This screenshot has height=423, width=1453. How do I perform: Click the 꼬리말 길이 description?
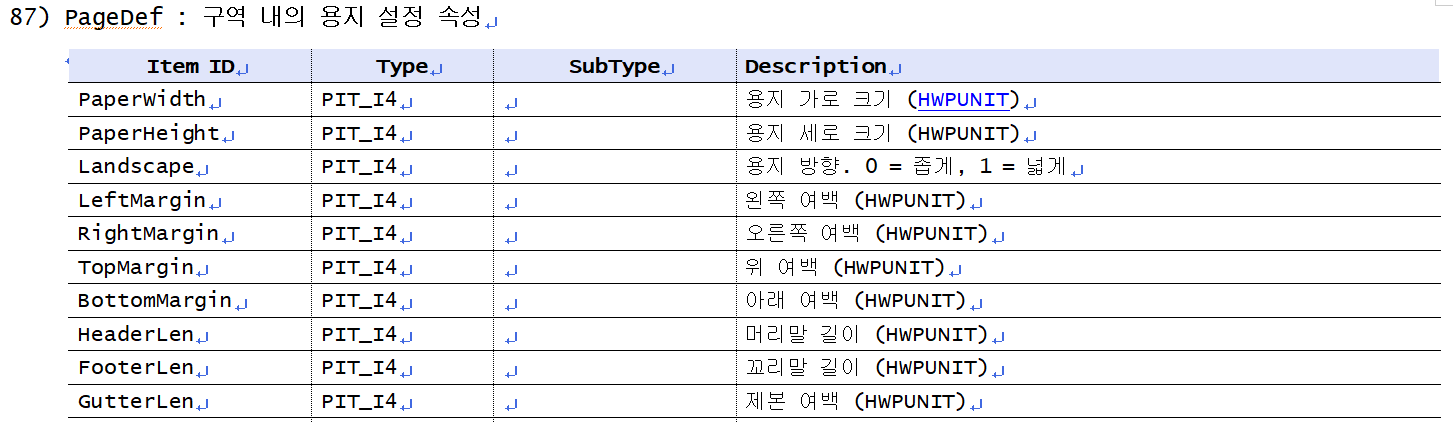coord(867,368)
